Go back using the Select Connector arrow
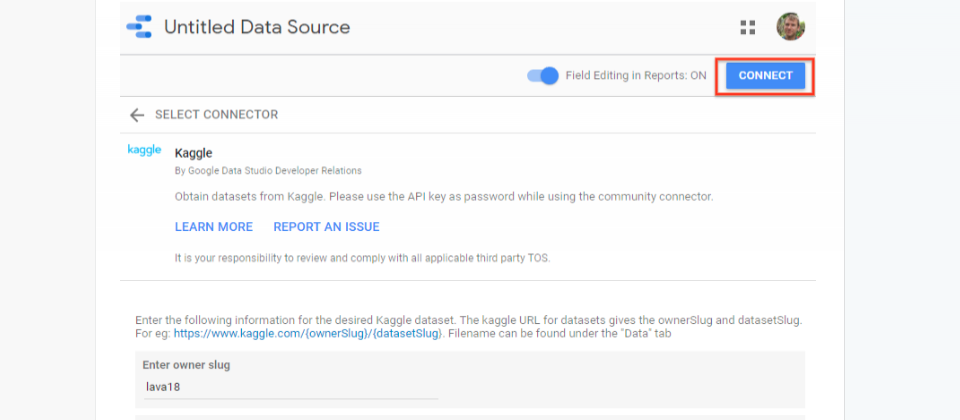Viewport: 960px width, 420px height. 137,114
